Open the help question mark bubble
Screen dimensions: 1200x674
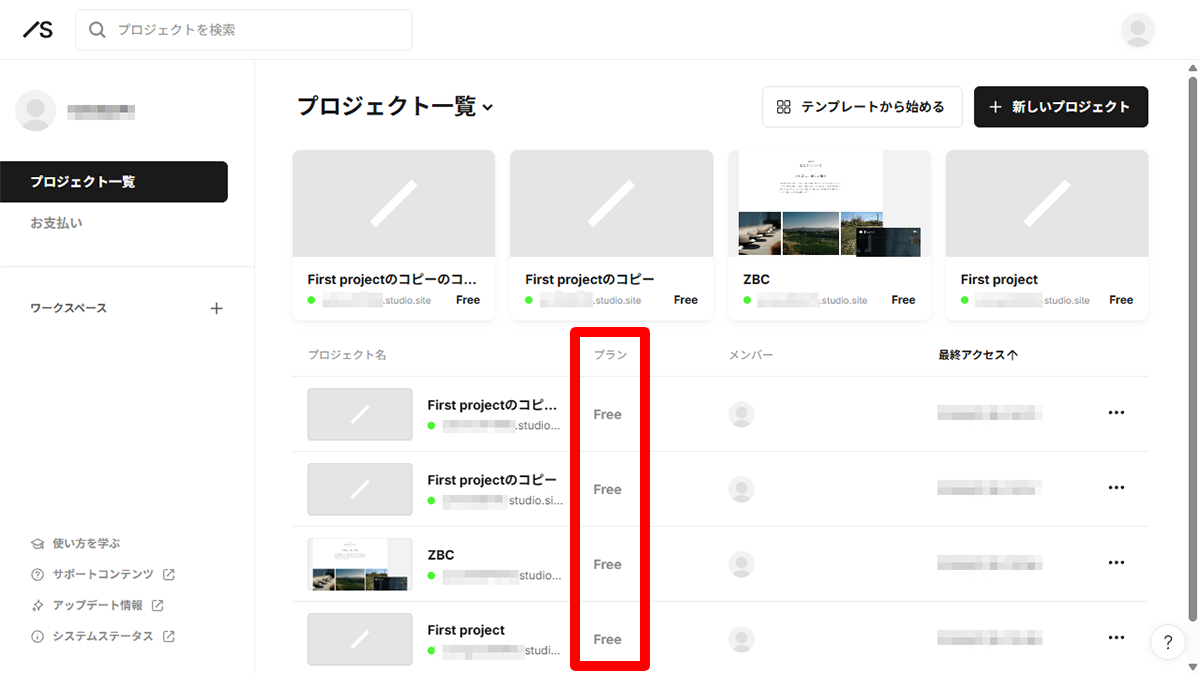[1166, 643]
